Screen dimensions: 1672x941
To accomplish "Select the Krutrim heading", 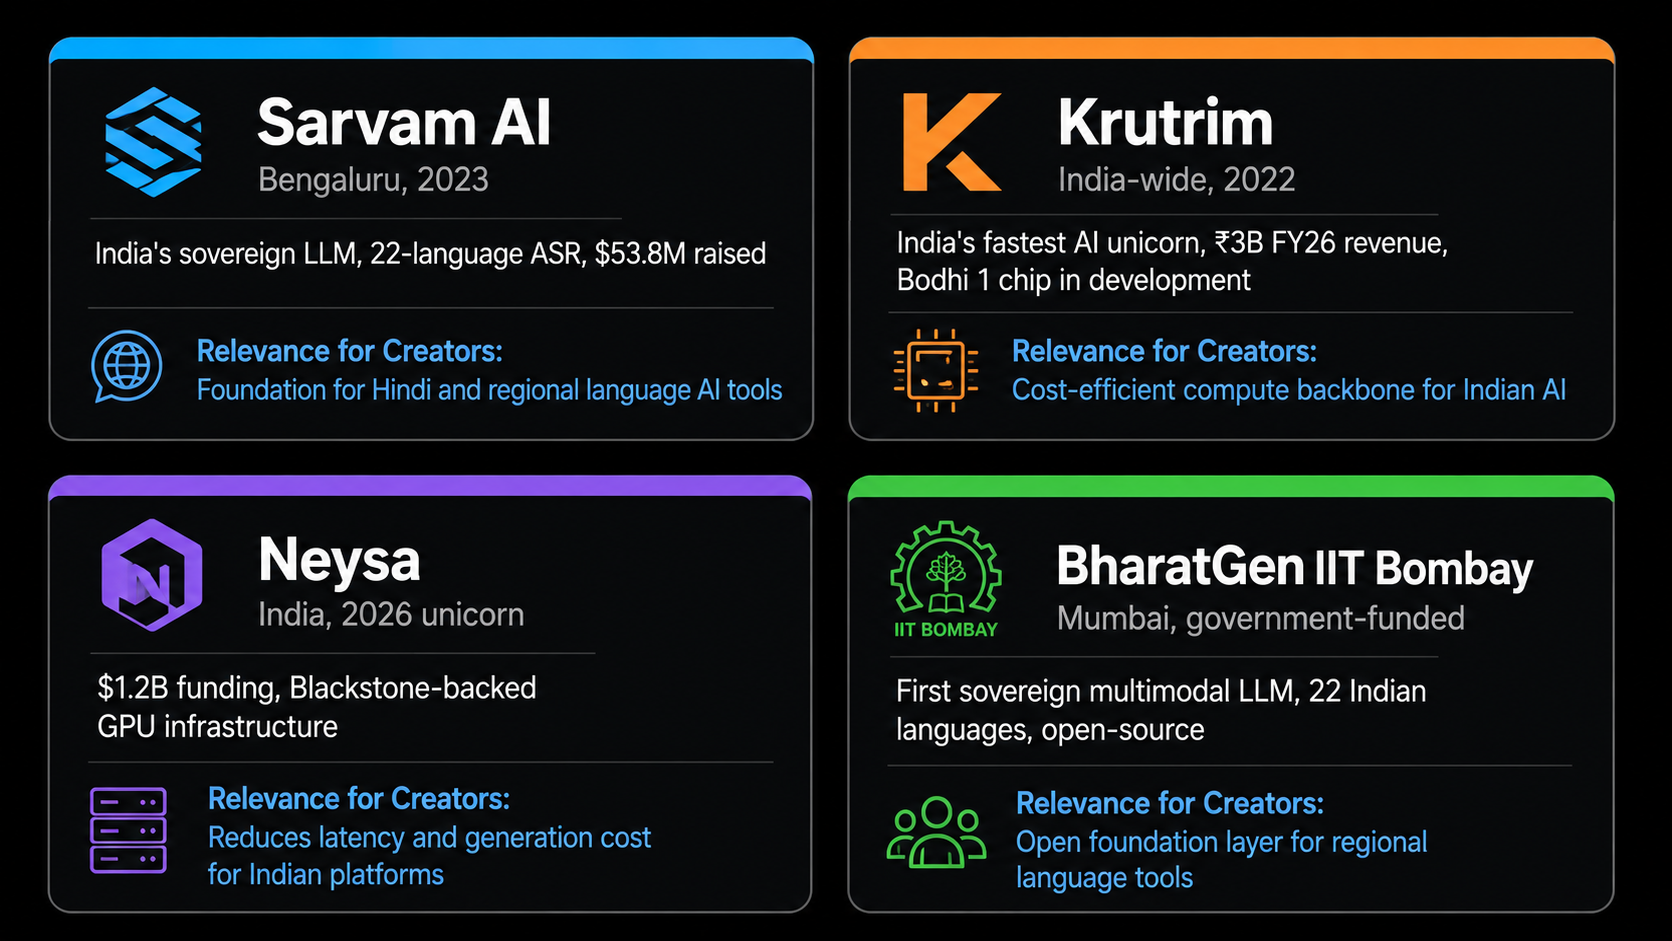I will click(1165, 122).
